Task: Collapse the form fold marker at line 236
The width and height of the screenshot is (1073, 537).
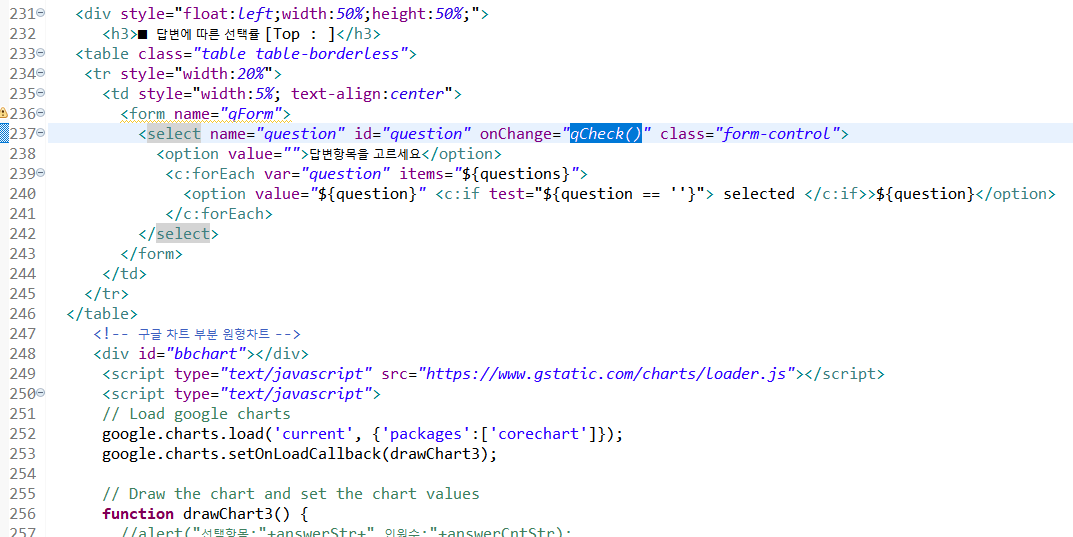Action: click(40, 113)
